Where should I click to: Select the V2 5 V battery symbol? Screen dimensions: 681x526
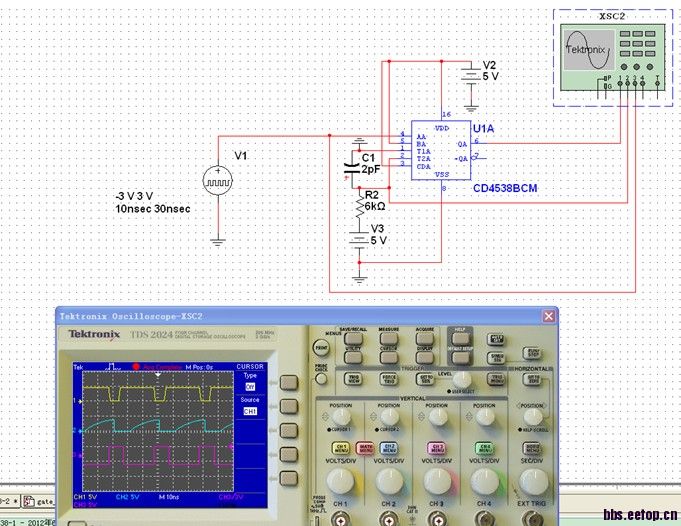471,76
